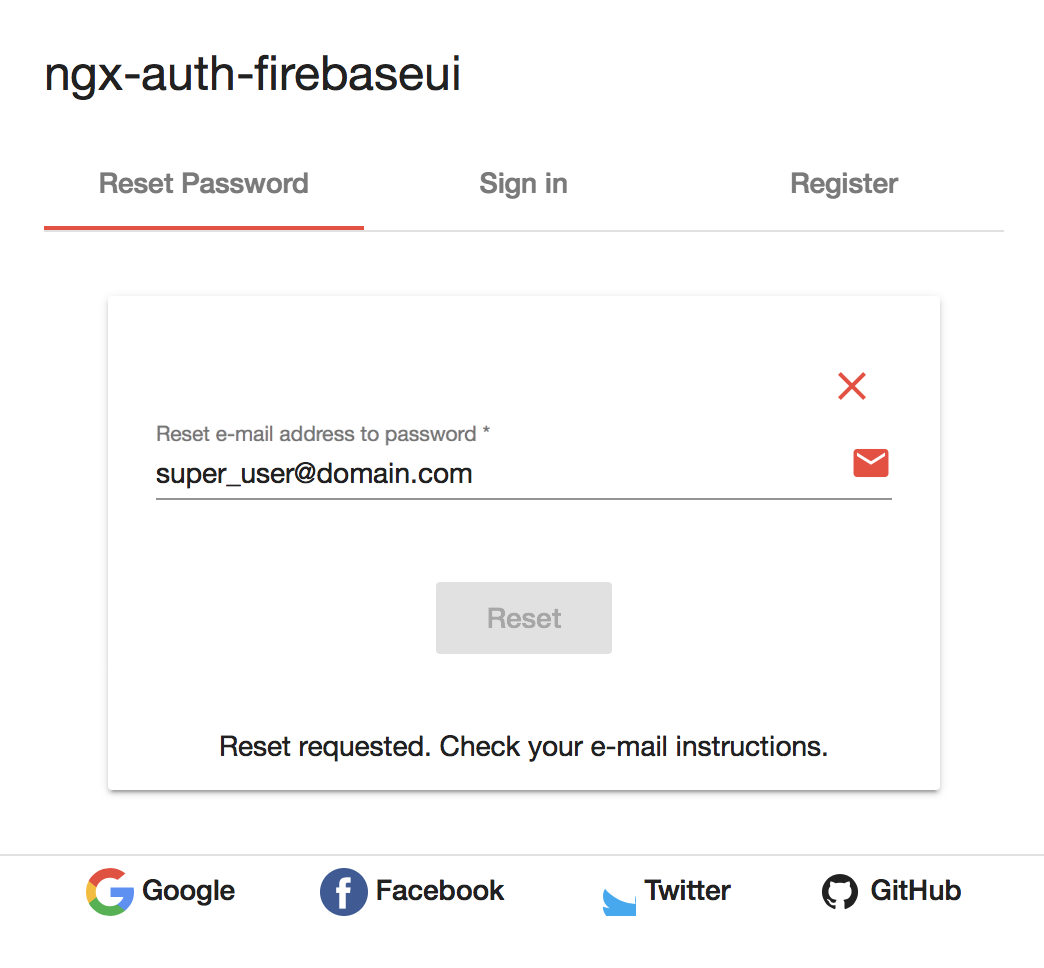Select the GitHub provider logo at footer
This screenshot has height=968, width=1044.
pyautogui.click(x=840, y=891)
